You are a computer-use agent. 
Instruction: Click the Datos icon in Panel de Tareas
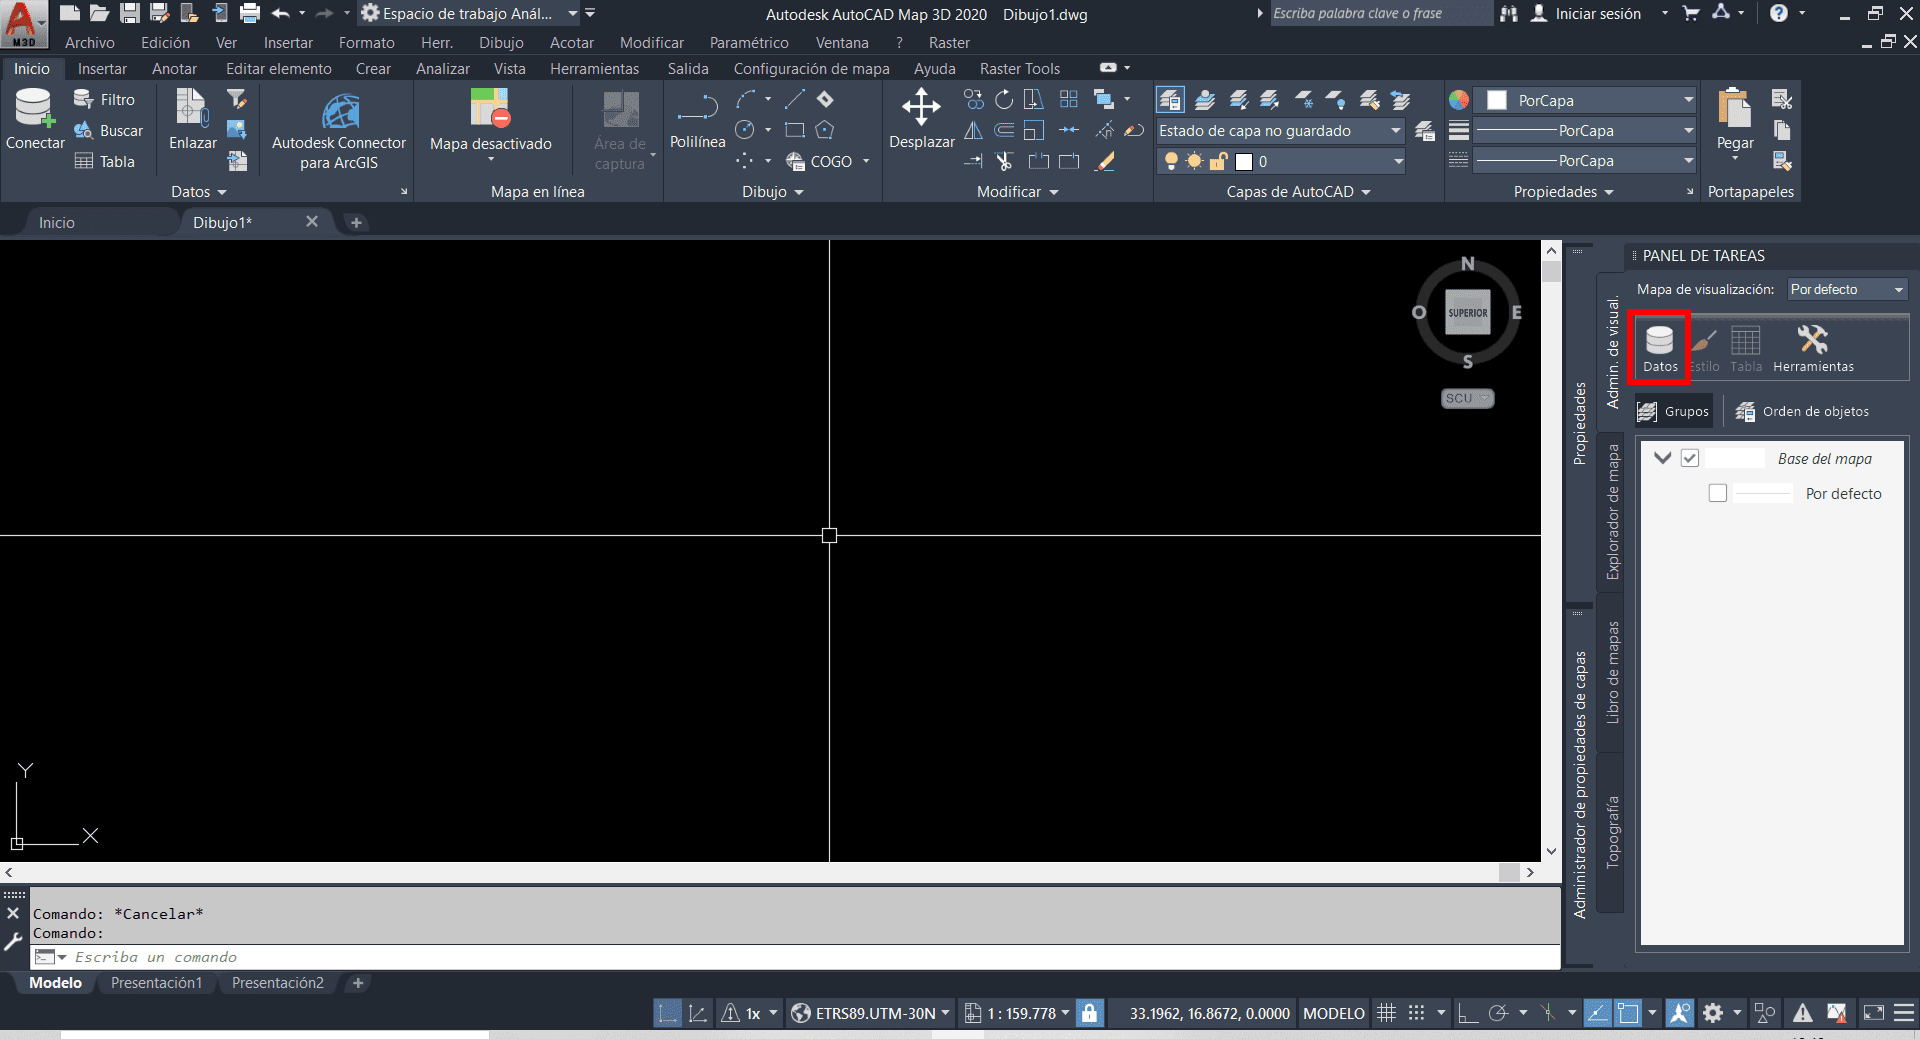tap(1659, 347)
